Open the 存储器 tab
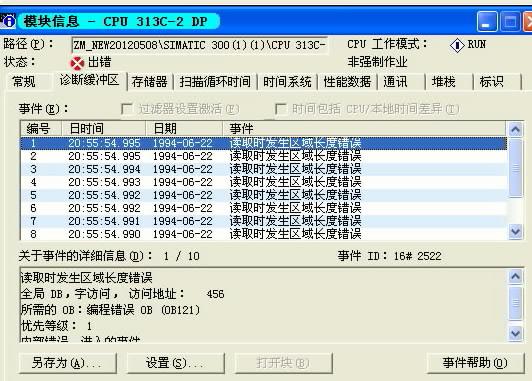The height and width of the screenshot is (381, 532). (x=150, y=82)
